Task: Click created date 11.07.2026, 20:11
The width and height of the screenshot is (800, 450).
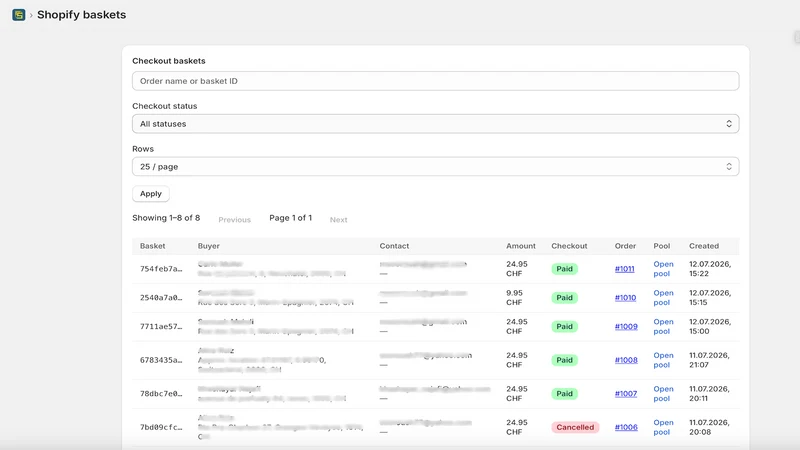Action: (x=710, y=394)
